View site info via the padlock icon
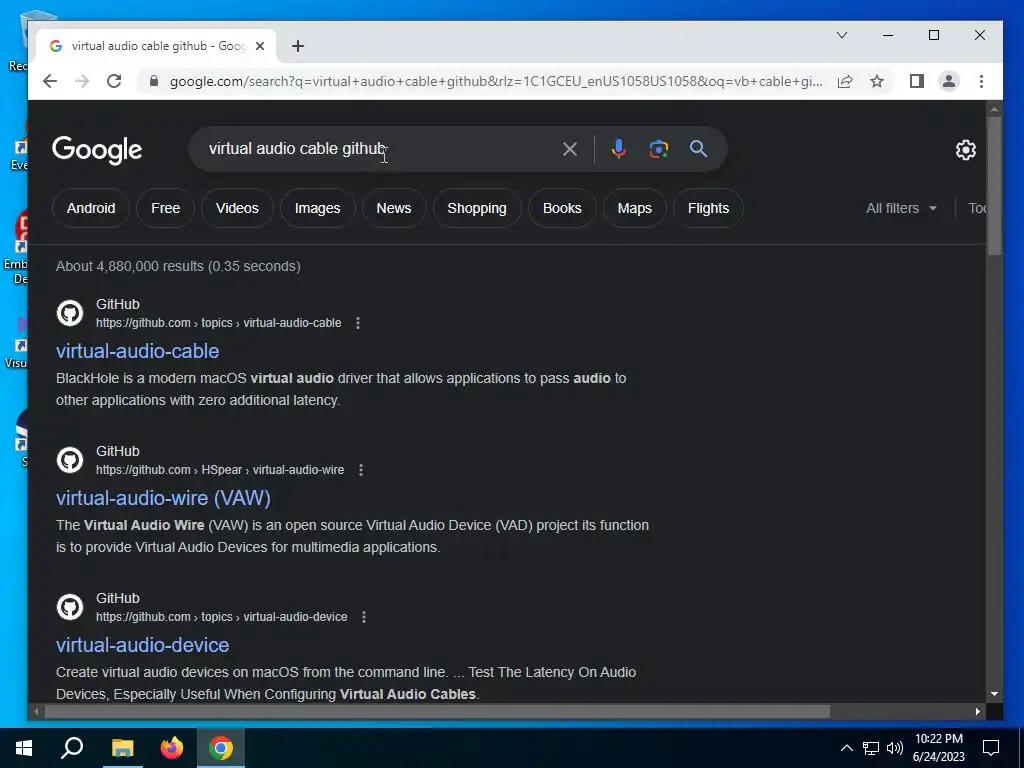Viewport: 1024px width, 768px height. tap(153, 81)
